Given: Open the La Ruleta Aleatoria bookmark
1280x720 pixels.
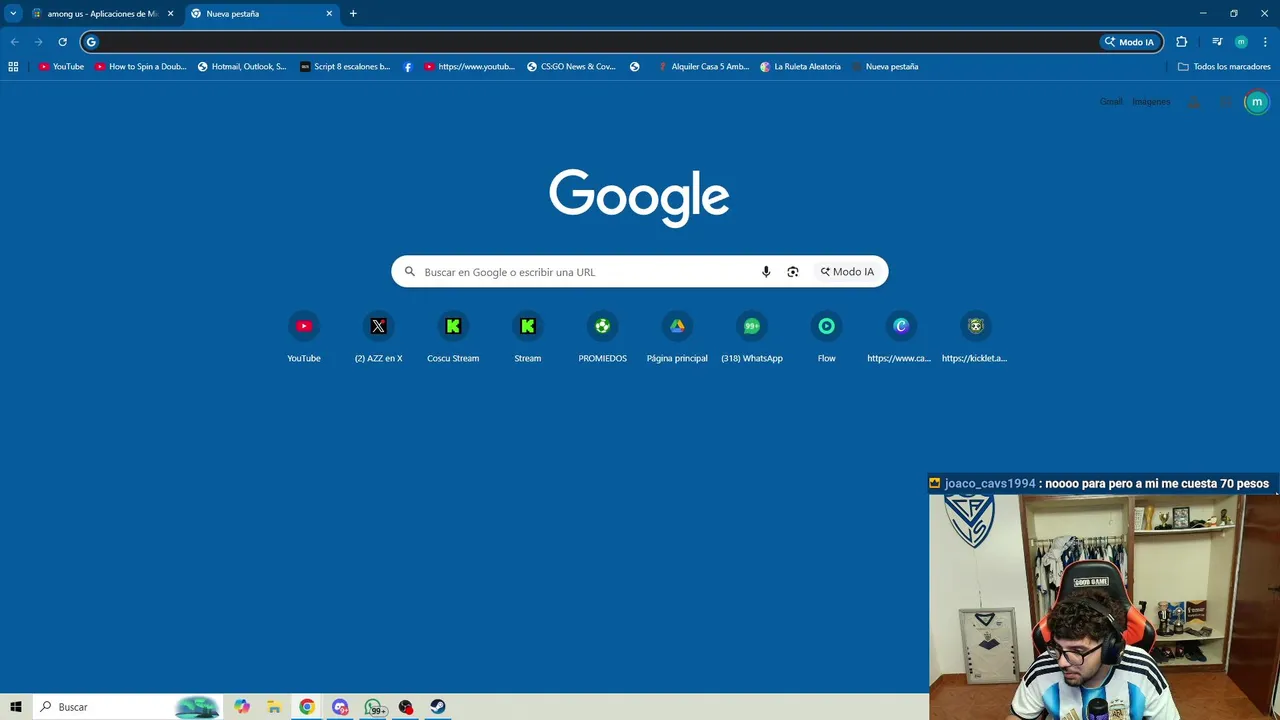Looking at the screenshot, I should 800,67.
